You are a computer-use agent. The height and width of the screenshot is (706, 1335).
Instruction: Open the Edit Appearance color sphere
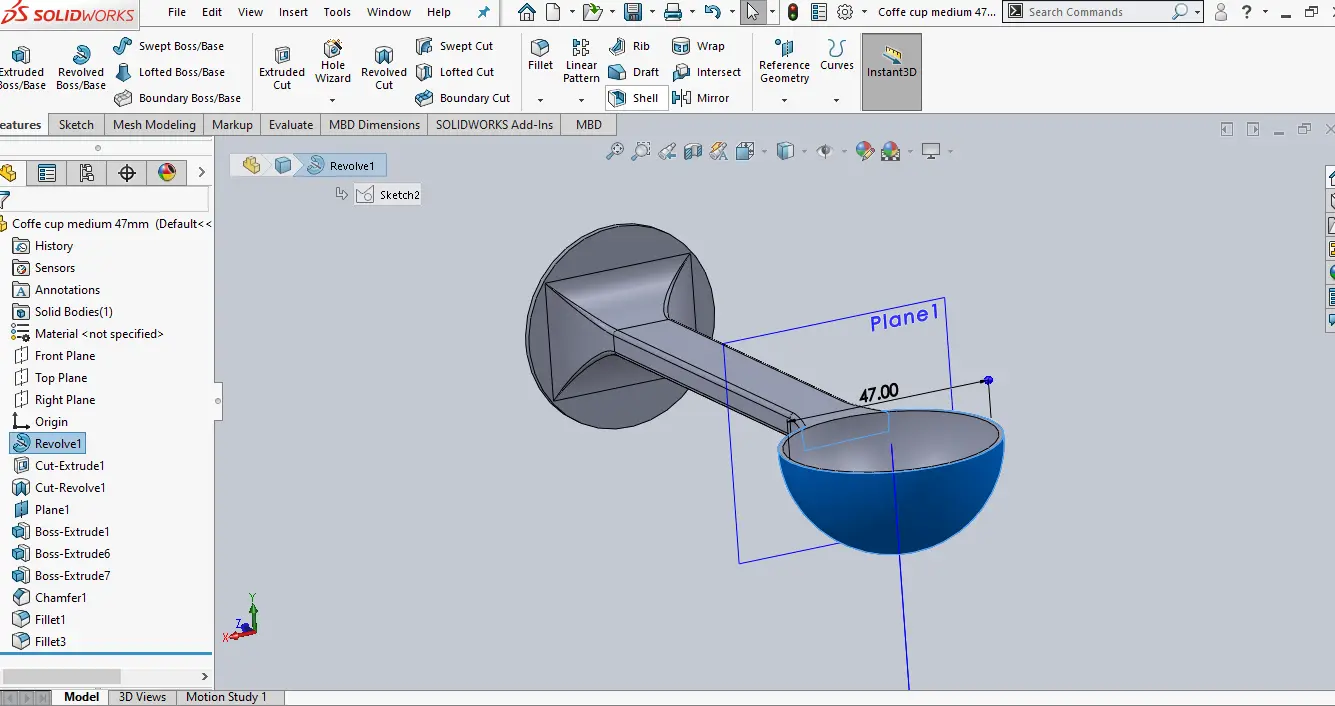864,151
